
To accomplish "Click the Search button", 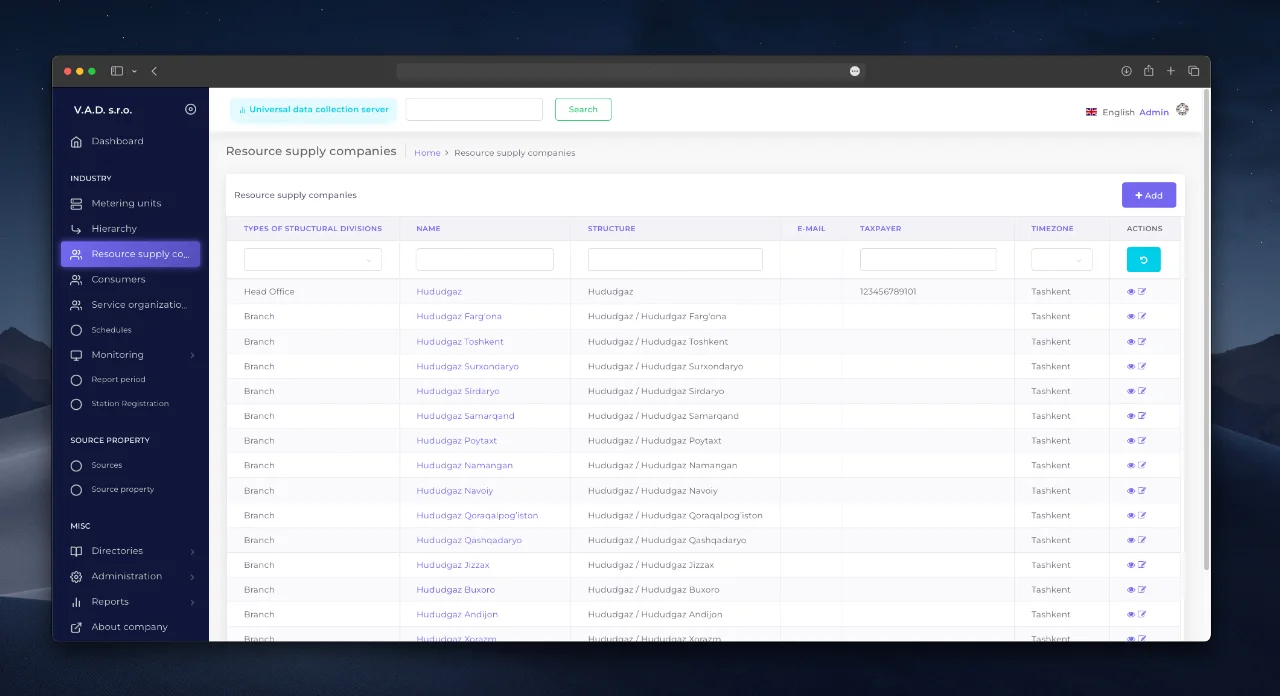I will point(583,110).
